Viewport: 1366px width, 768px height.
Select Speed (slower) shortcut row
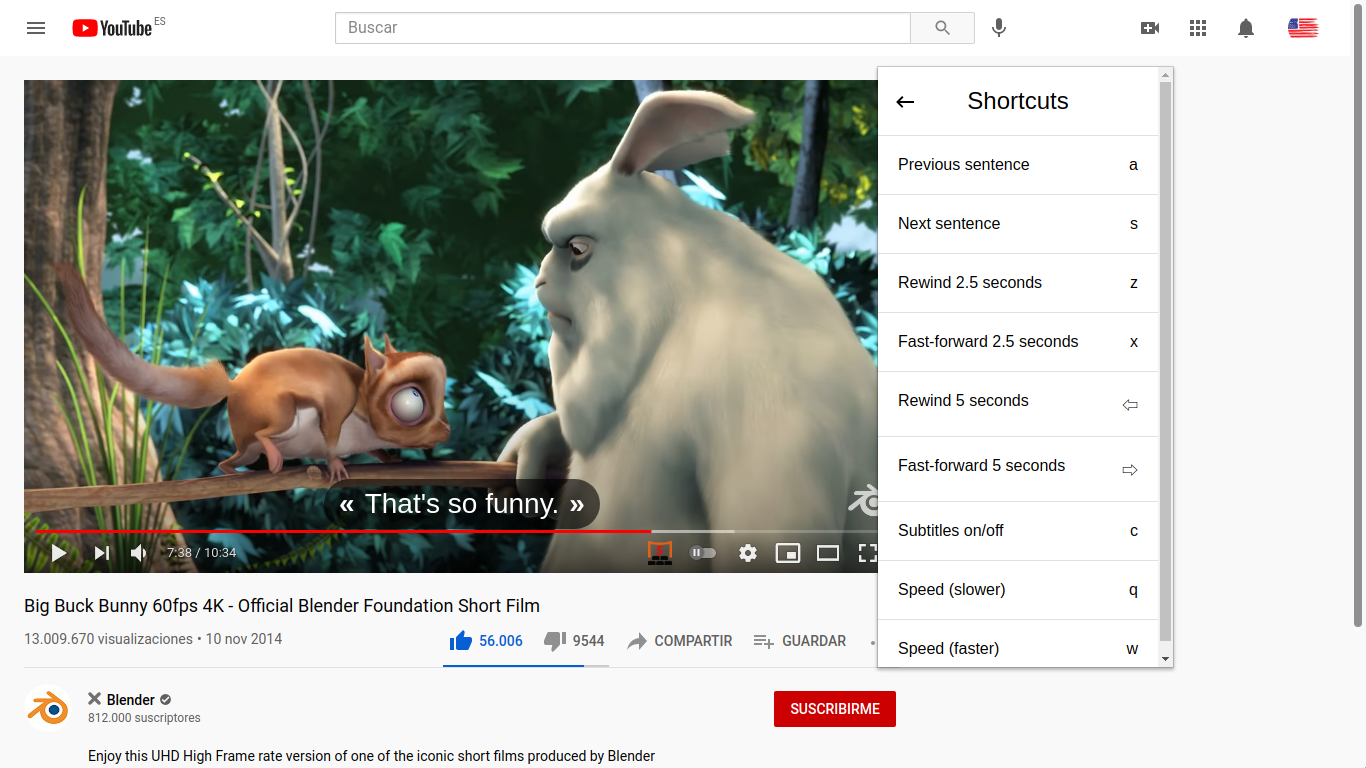(x=1018, y=590)
